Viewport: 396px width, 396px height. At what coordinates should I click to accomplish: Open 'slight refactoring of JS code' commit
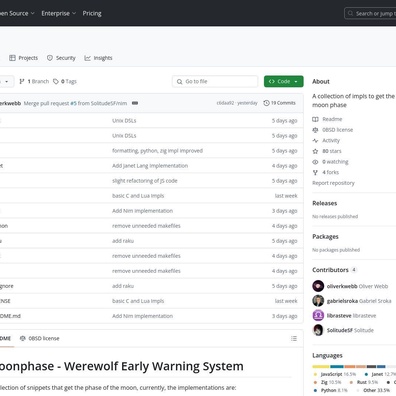145,181
